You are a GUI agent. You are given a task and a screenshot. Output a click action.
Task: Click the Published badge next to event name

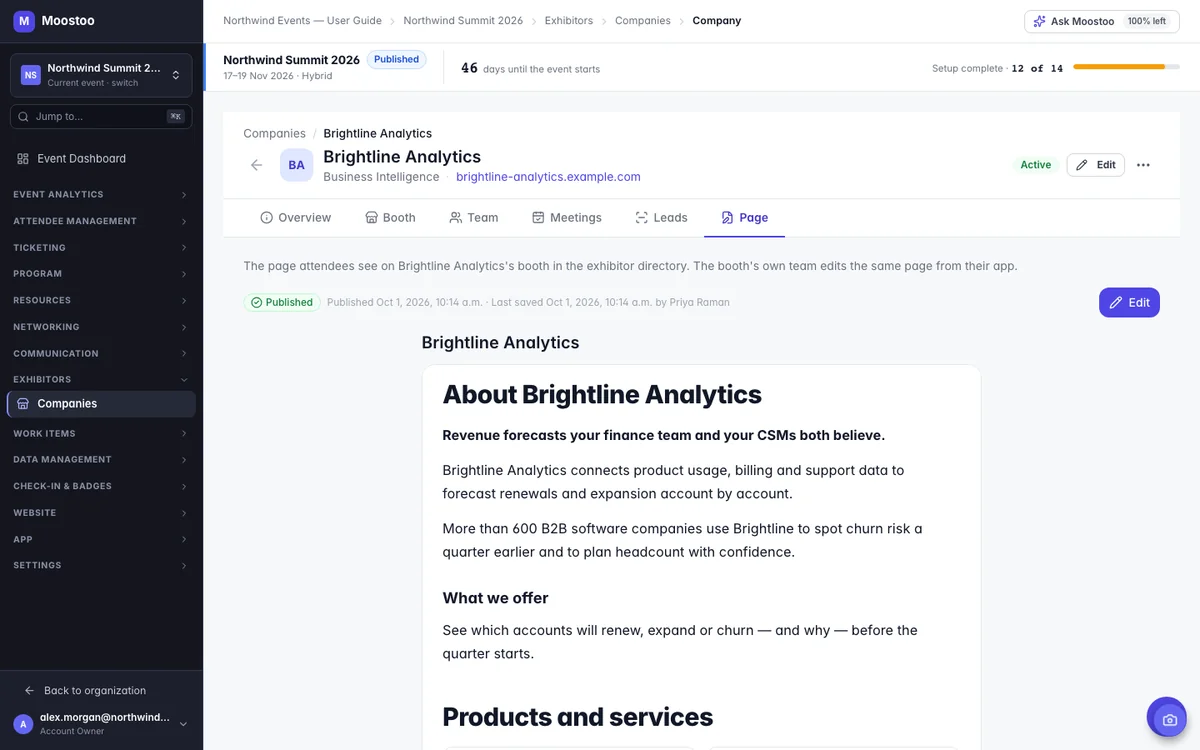(x=396, y=60)
